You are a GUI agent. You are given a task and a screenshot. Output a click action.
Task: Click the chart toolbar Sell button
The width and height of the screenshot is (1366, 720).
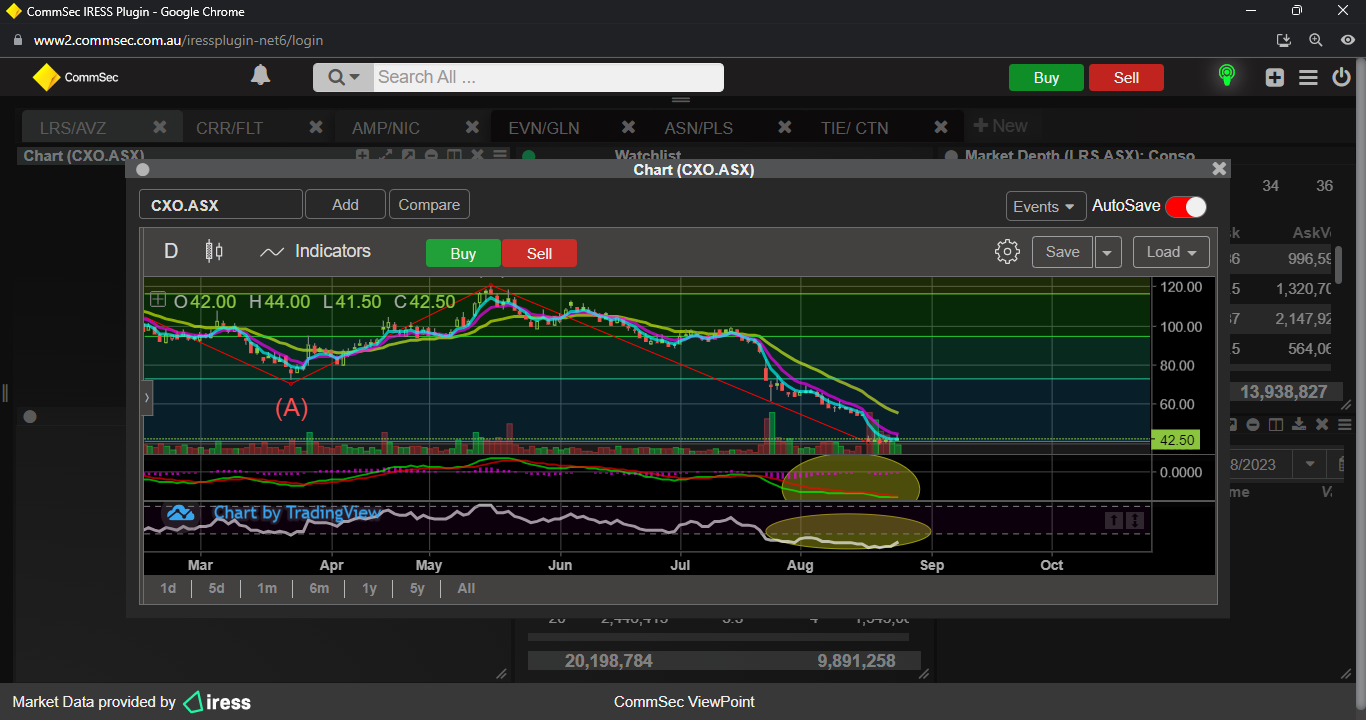(x=539, y=253)
